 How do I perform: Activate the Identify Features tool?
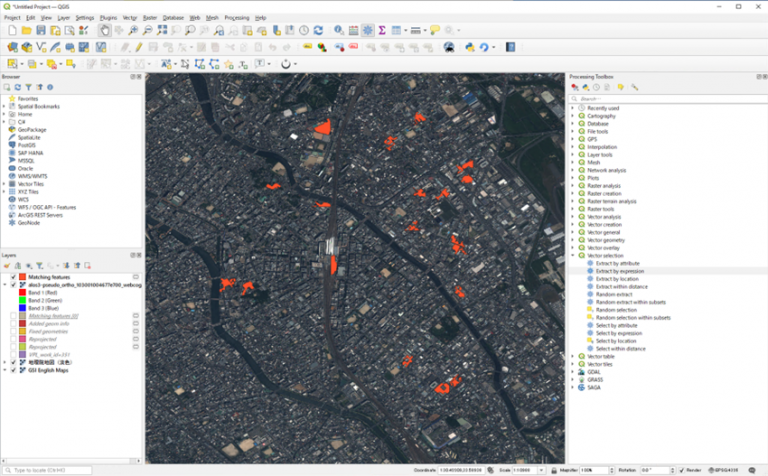click(338, 30)
